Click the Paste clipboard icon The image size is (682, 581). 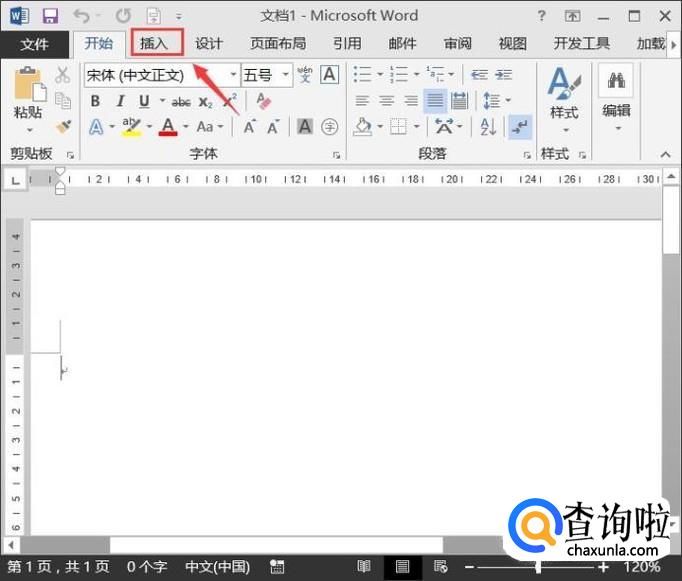(29, 83)
